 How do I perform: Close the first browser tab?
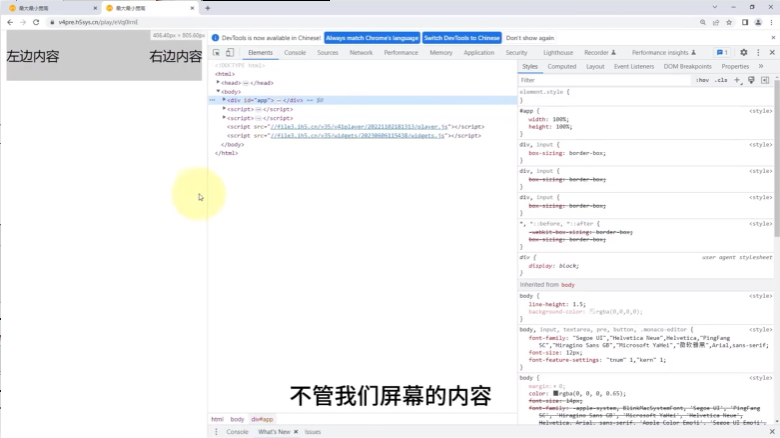tap(95, 8)
